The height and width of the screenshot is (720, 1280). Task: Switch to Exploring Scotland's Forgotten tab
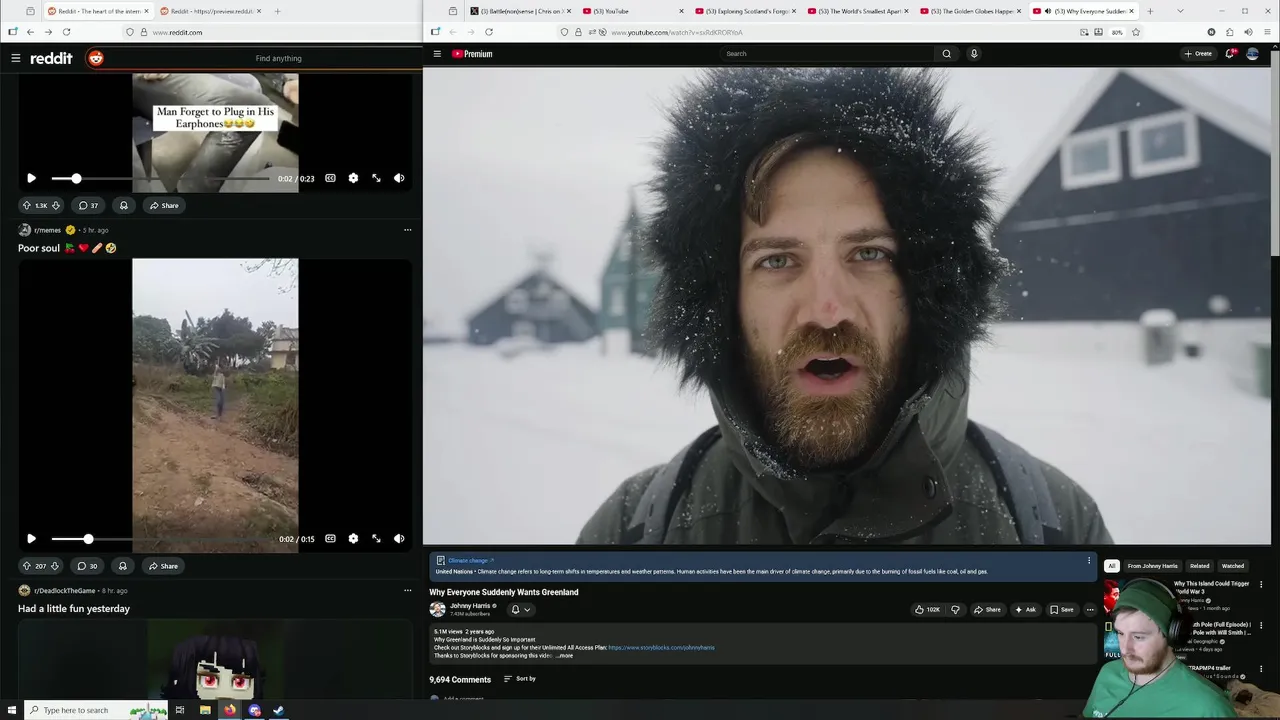pyautogui.click(x=745, y=11)
